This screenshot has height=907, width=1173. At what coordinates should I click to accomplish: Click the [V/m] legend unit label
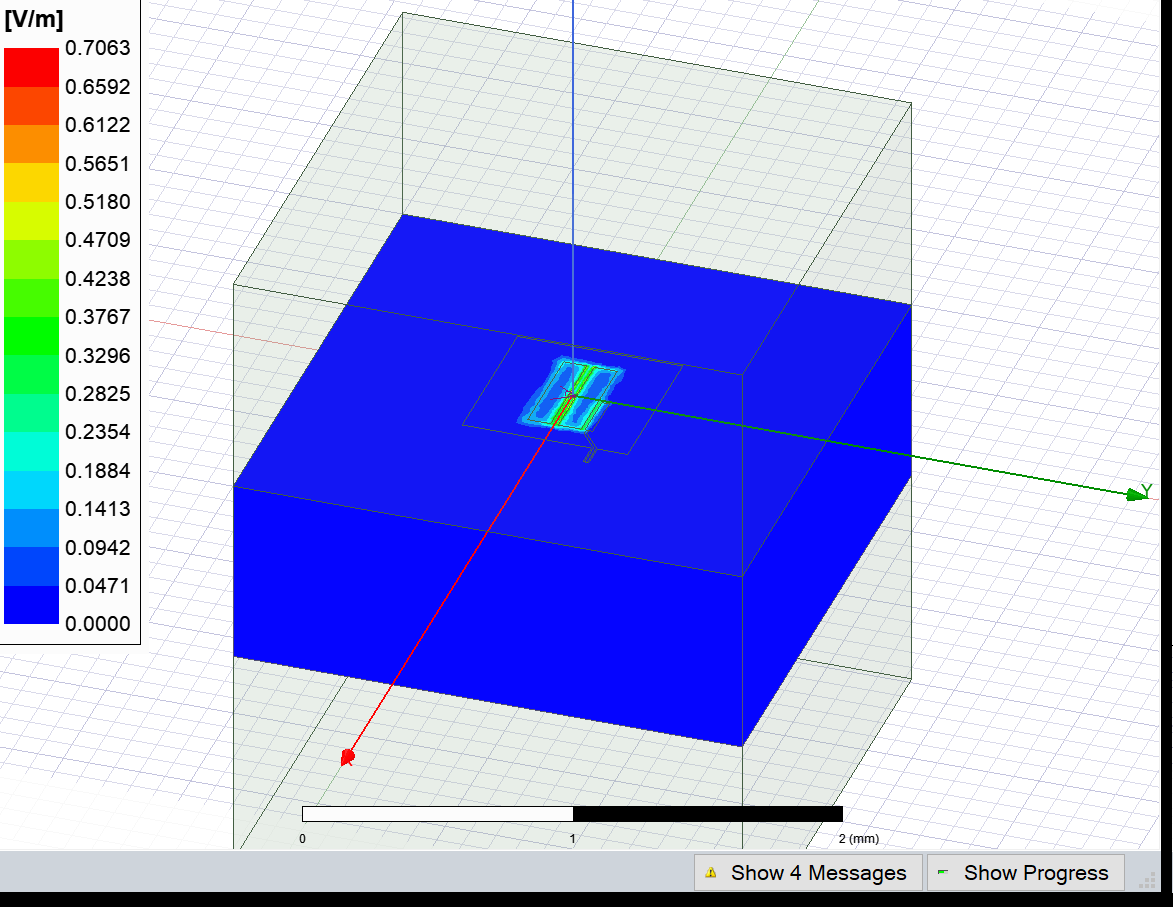tap(34, 19)
